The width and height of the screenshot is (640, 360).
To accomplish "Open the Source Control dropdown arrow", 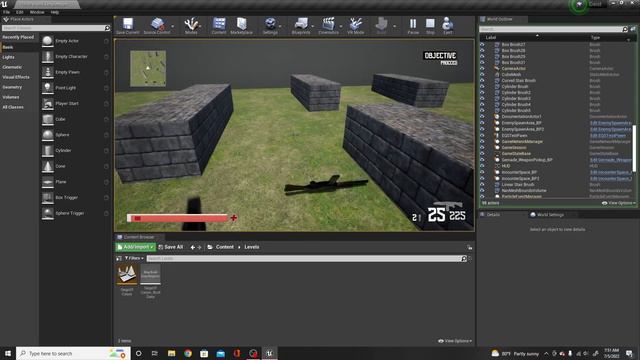I will (172, 27).
